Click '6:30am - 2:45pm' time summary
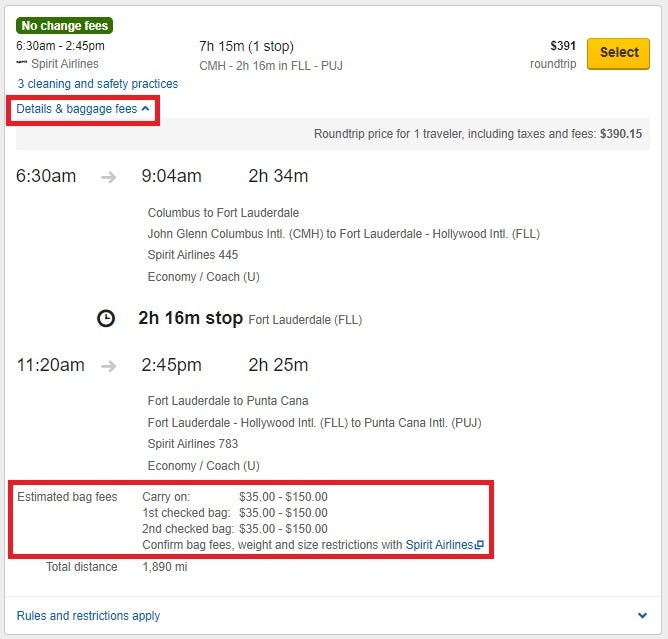This screenshot has width=668, height=639. click(x=60, y=46)
